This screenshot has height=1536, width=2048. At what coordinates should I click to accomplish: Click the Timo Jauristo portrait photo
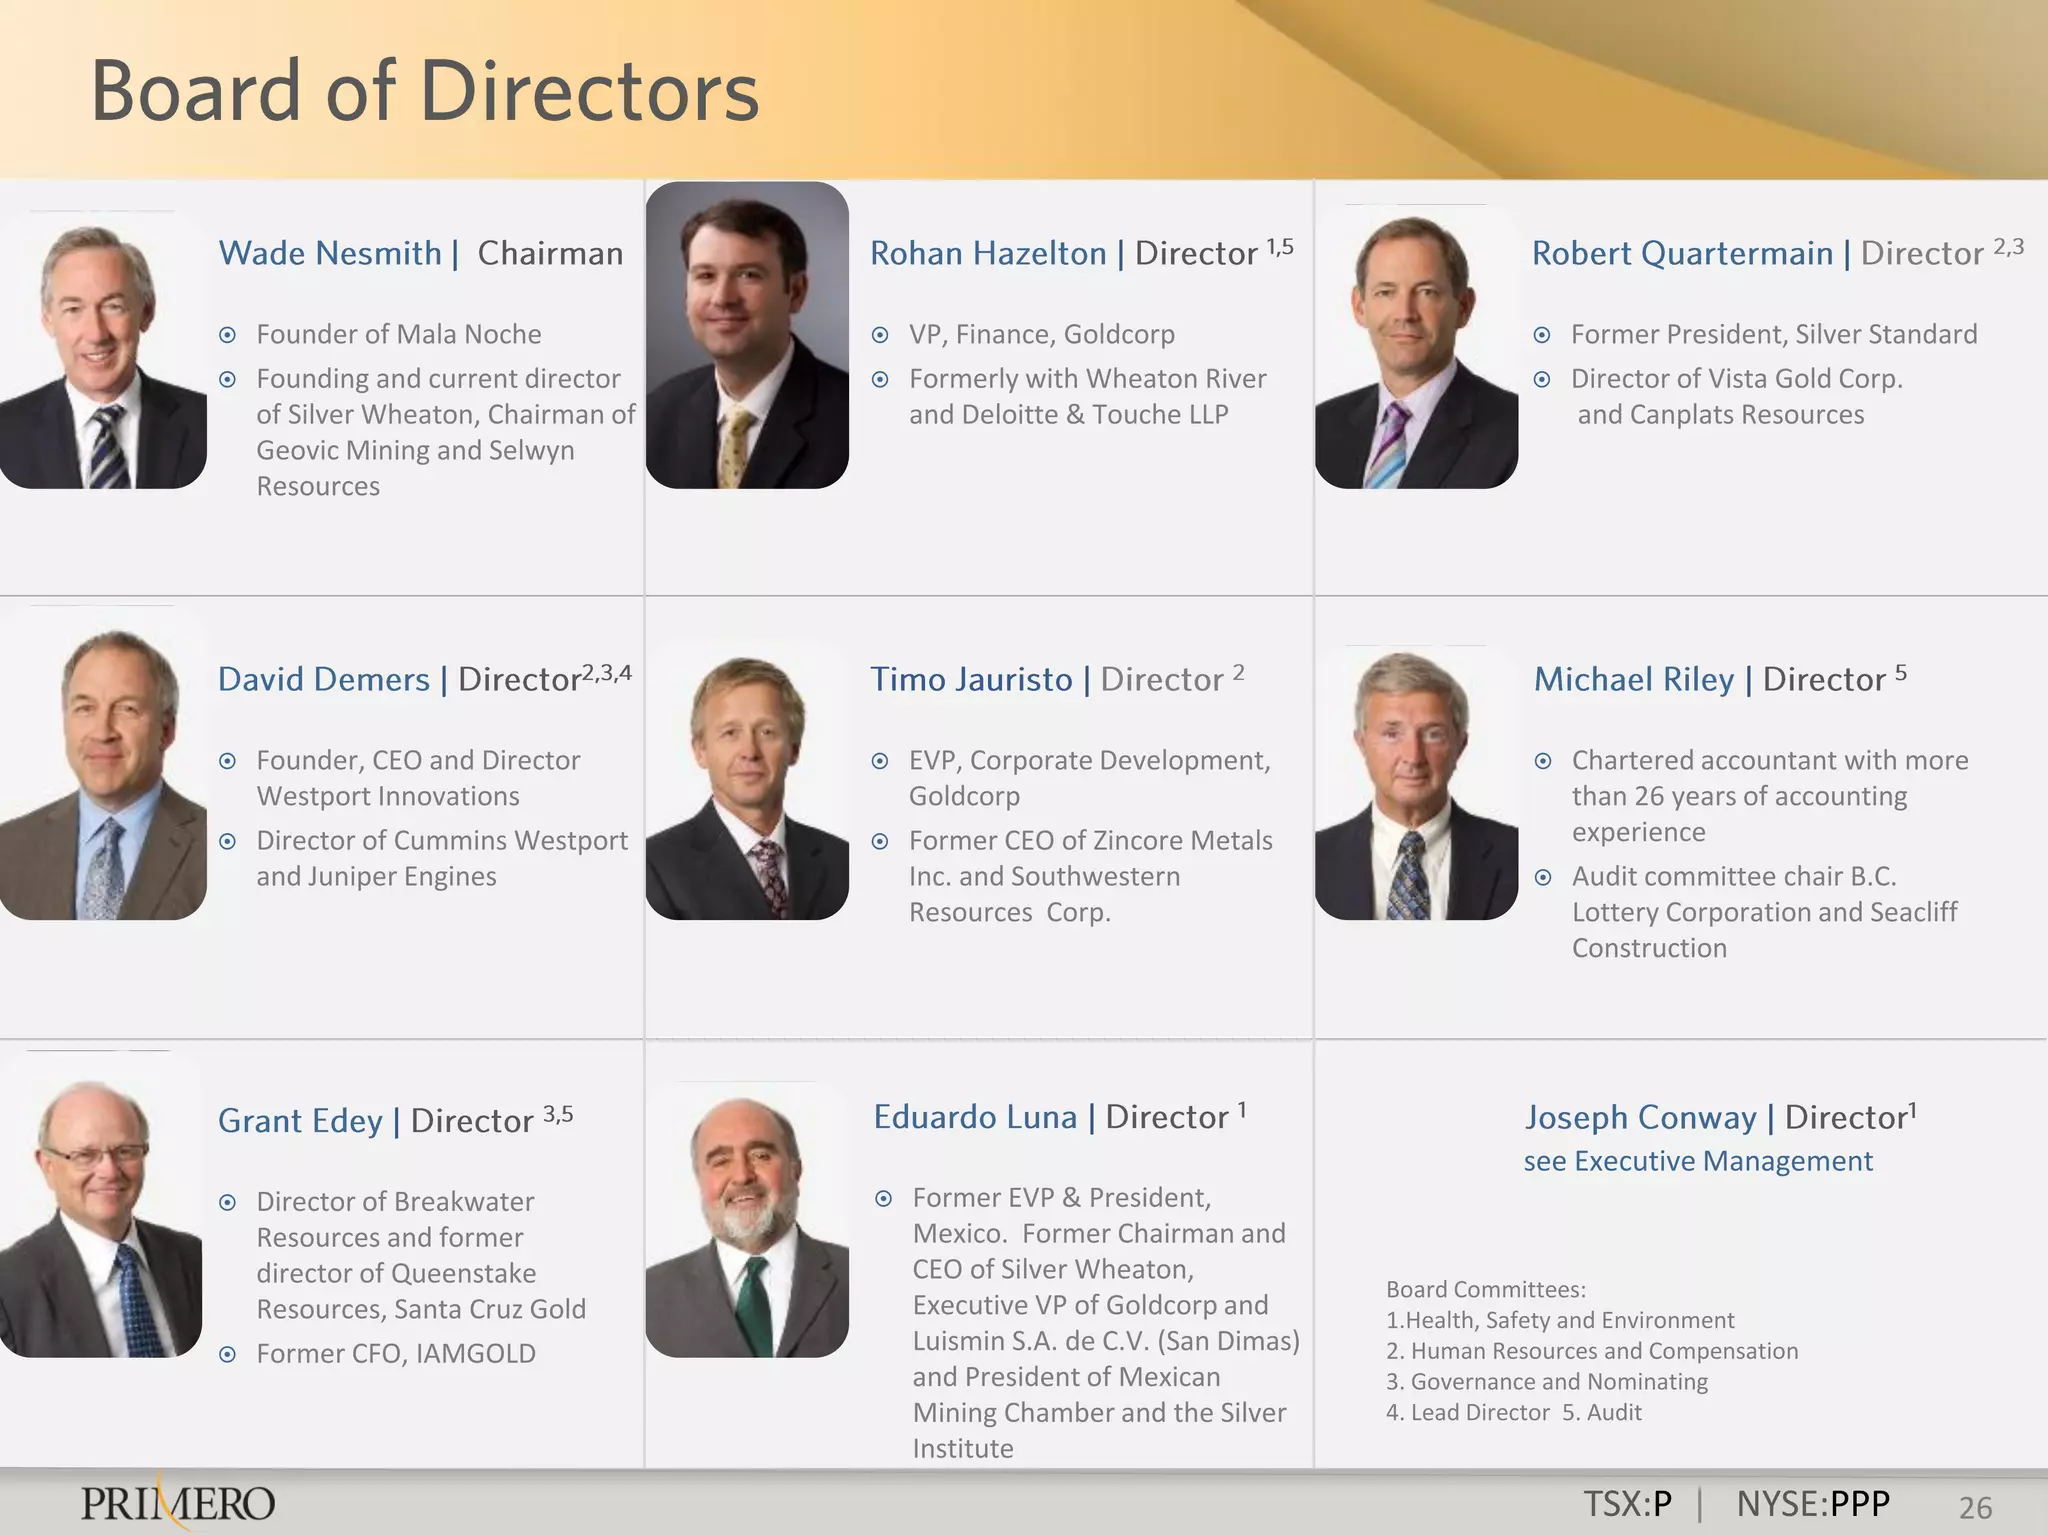click(x=747, y=781)
